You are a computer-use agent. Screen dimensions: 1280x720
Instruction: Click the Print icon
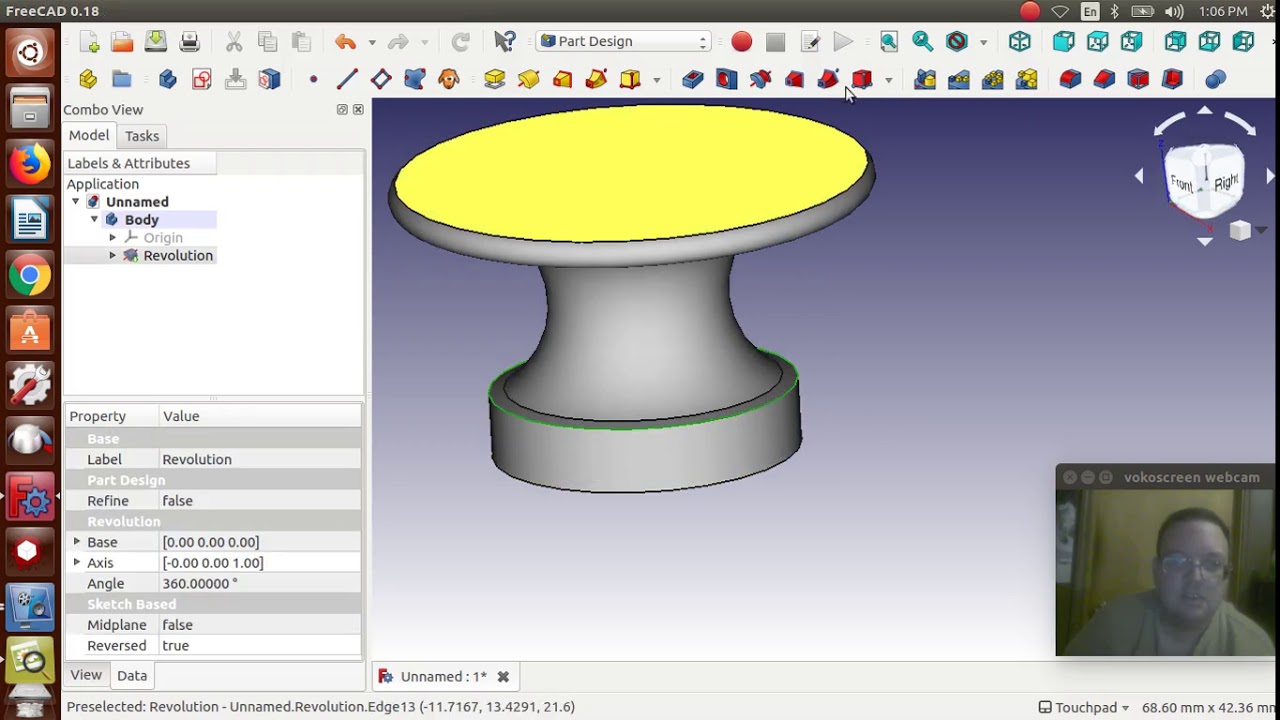pos(190,42)
